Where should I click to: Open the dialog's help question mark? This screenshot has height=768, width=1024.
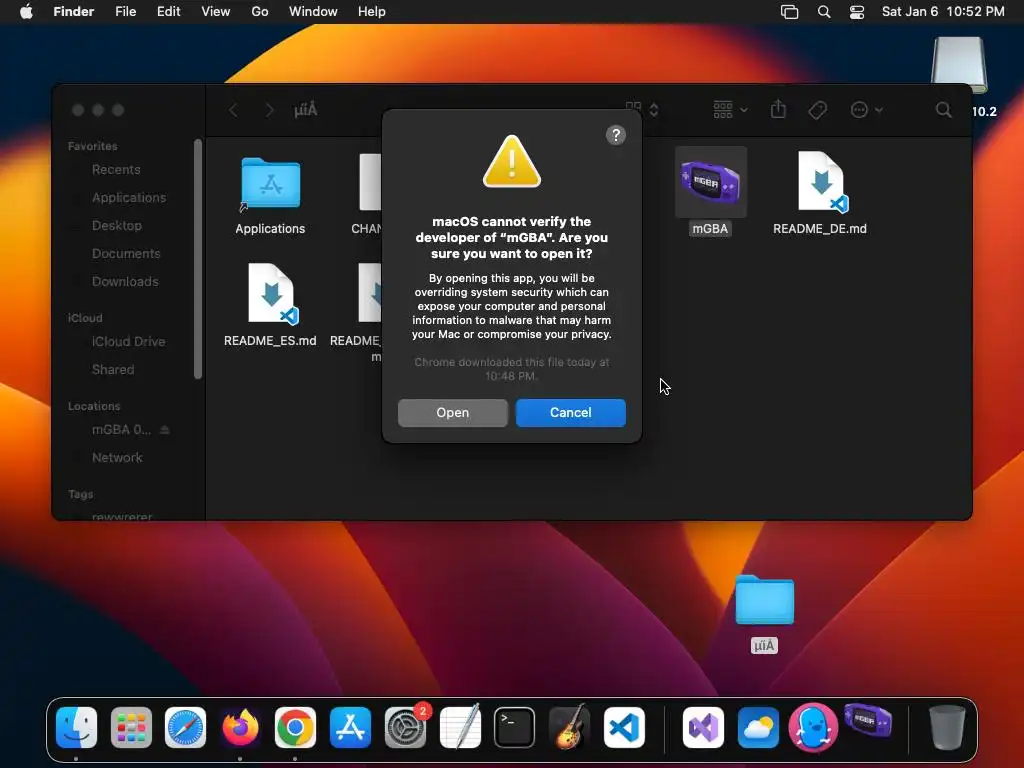point(616,135)
